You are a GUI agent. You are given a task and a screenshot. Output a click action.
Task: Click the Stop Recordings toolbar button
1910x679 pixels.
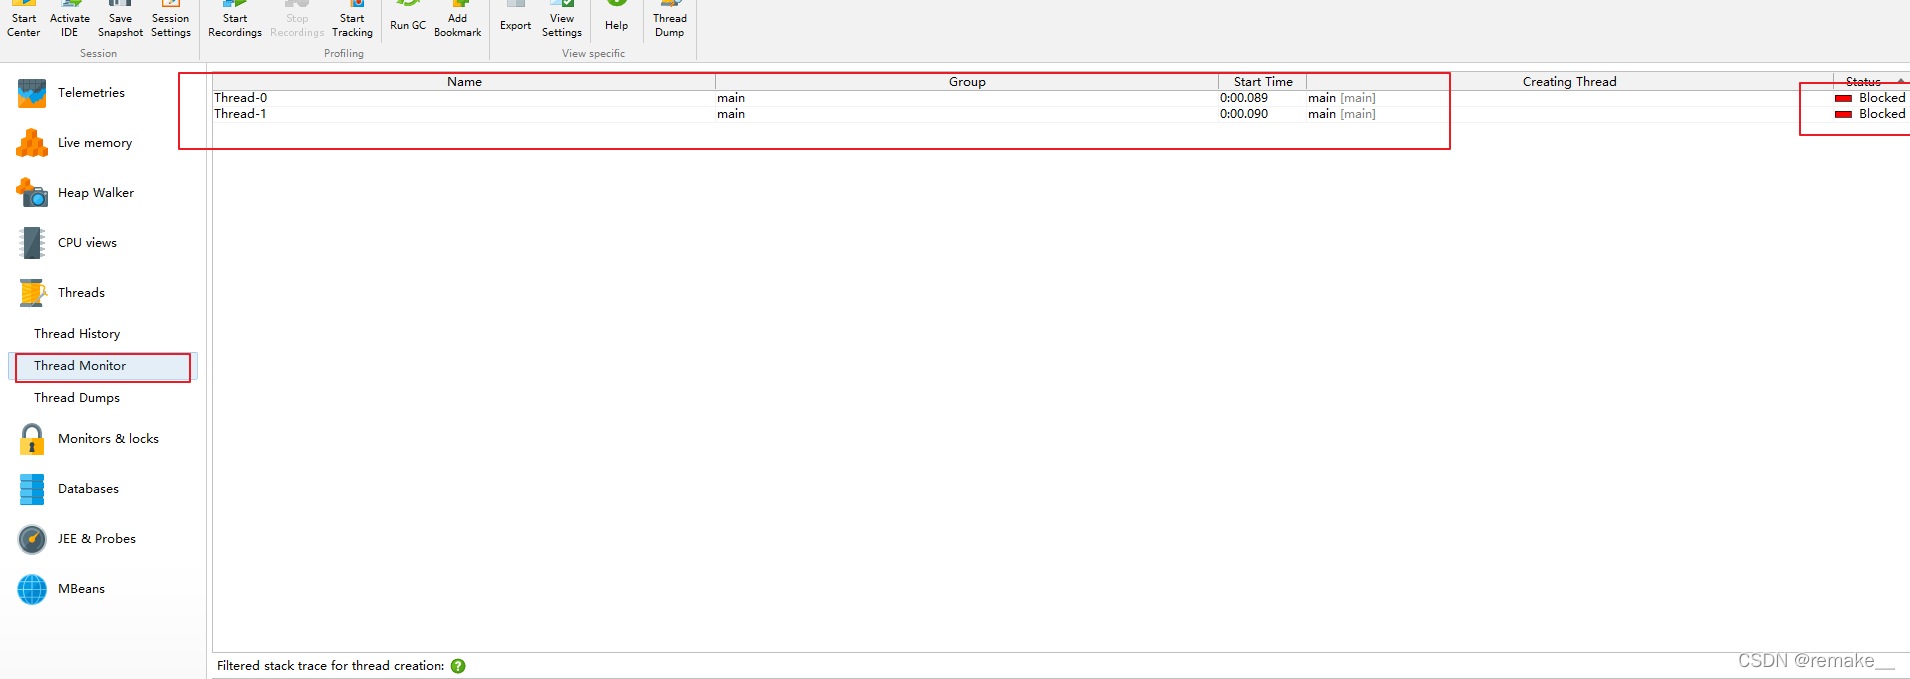tap(297, 20)
